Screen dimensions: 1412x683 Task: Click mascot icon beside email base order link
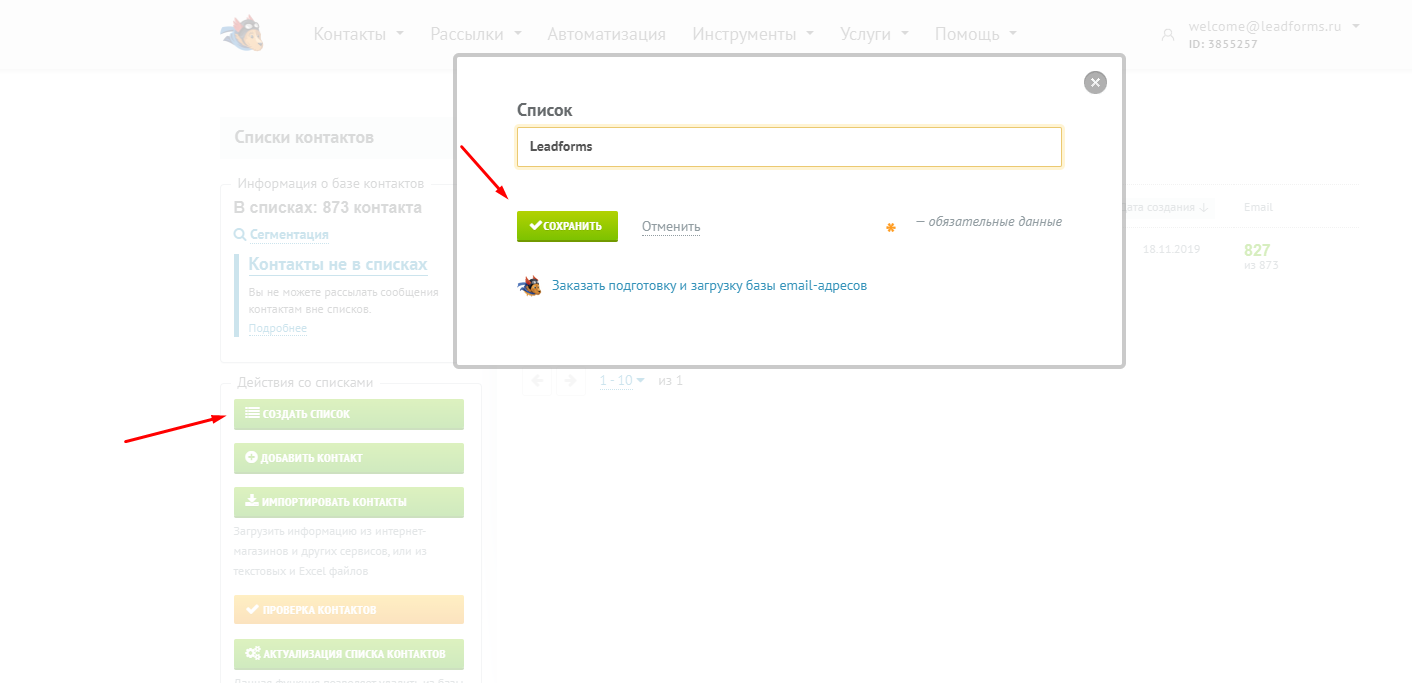click(x=530, y=286)
